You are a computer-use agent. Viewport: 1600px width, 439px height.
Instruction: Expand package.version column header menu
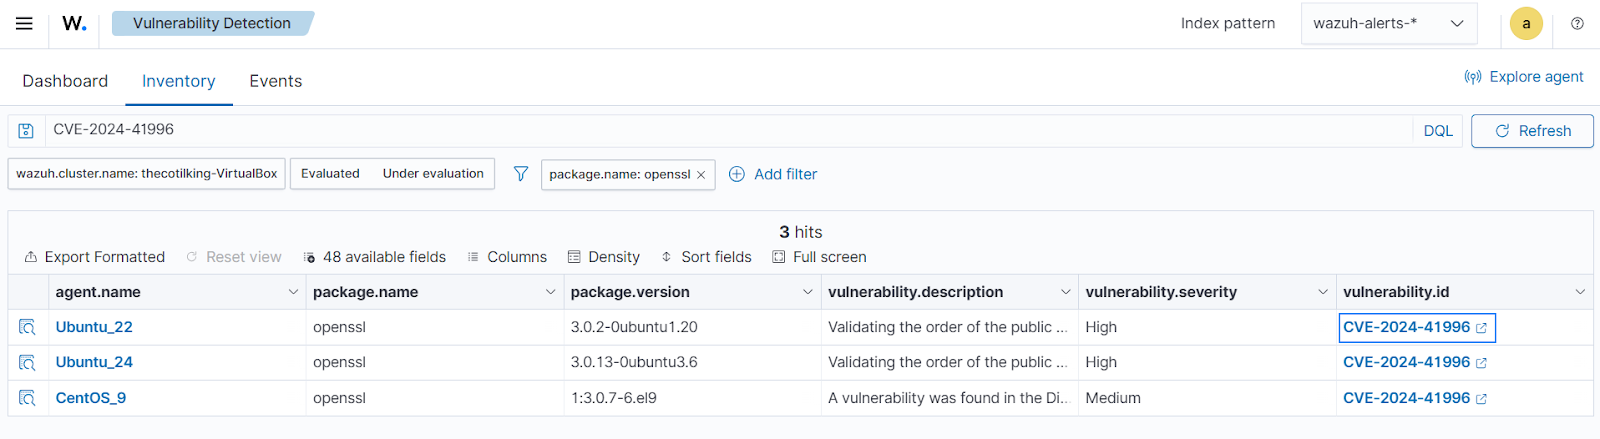(808, 292)
